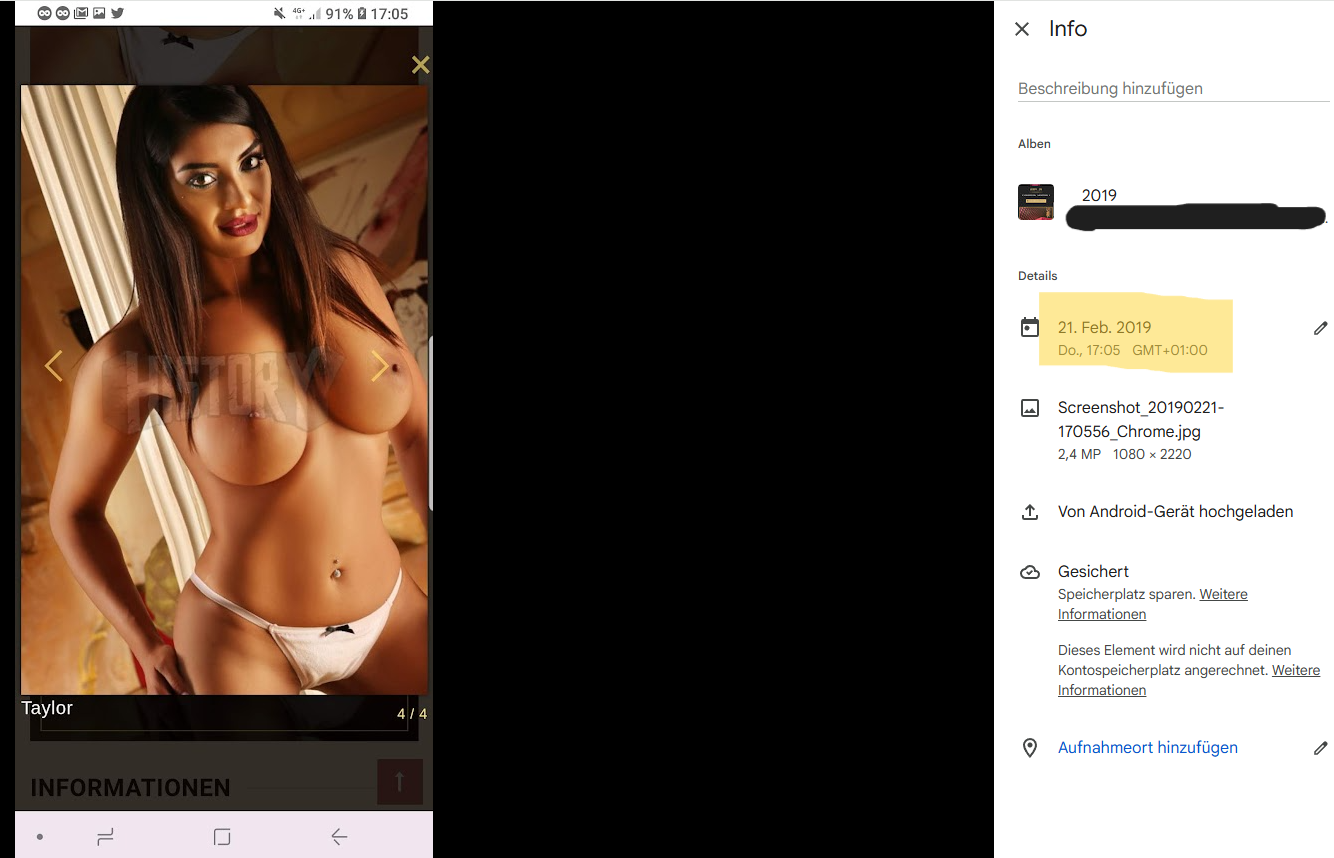This screenshot has width=1334, height=858.
Task: Close the Info panel
Action: (x=1021, y=29)
